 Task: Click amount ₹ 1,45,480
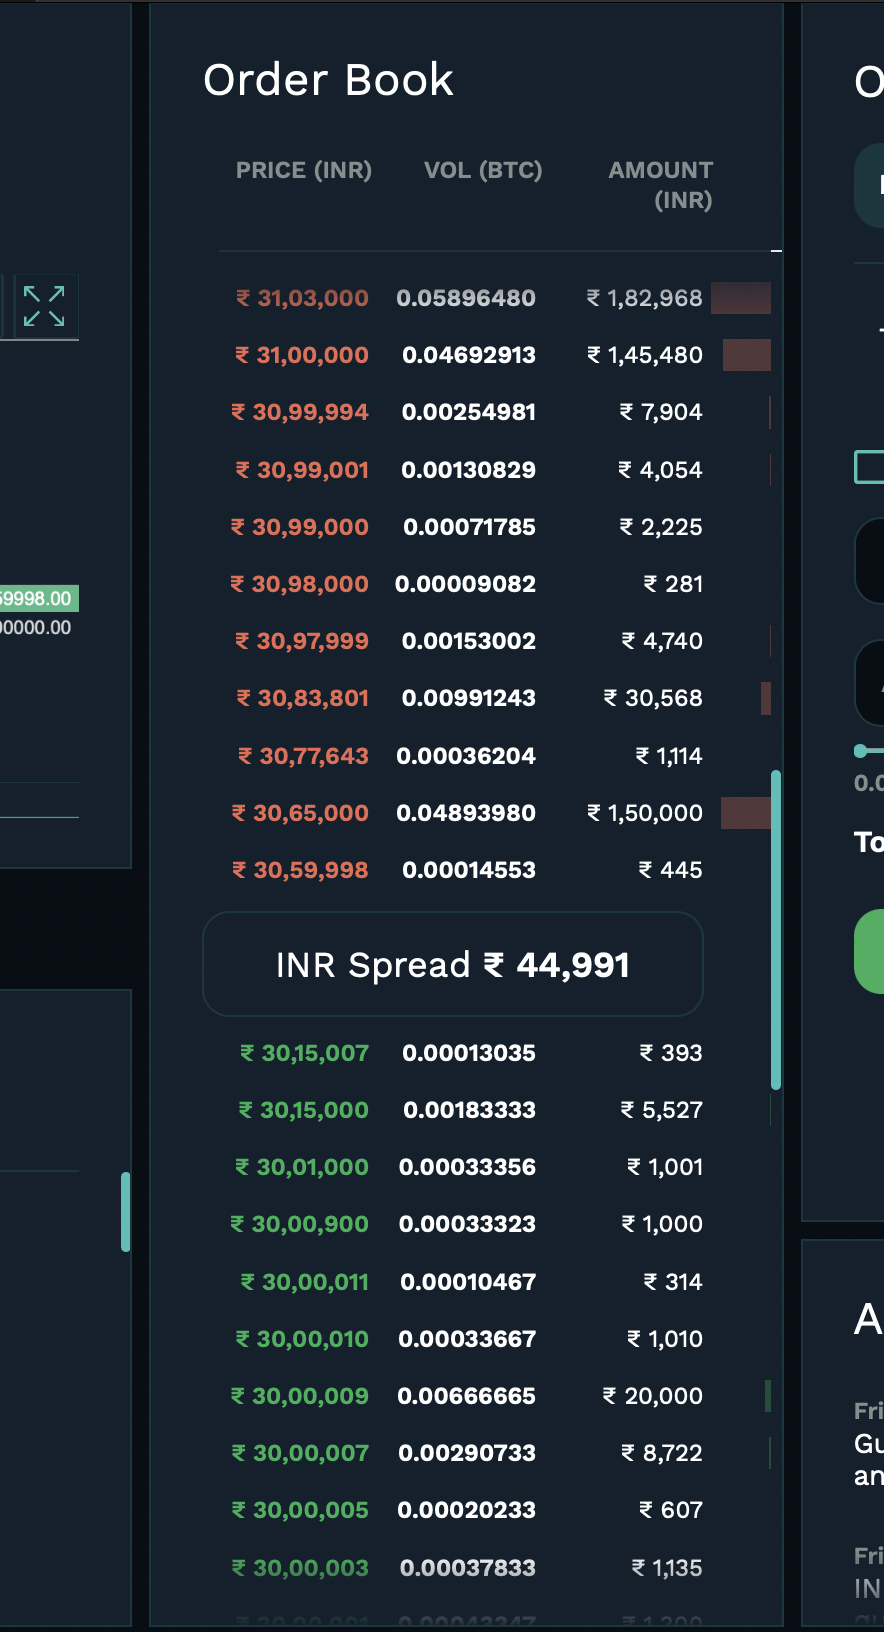coord(645,355)
